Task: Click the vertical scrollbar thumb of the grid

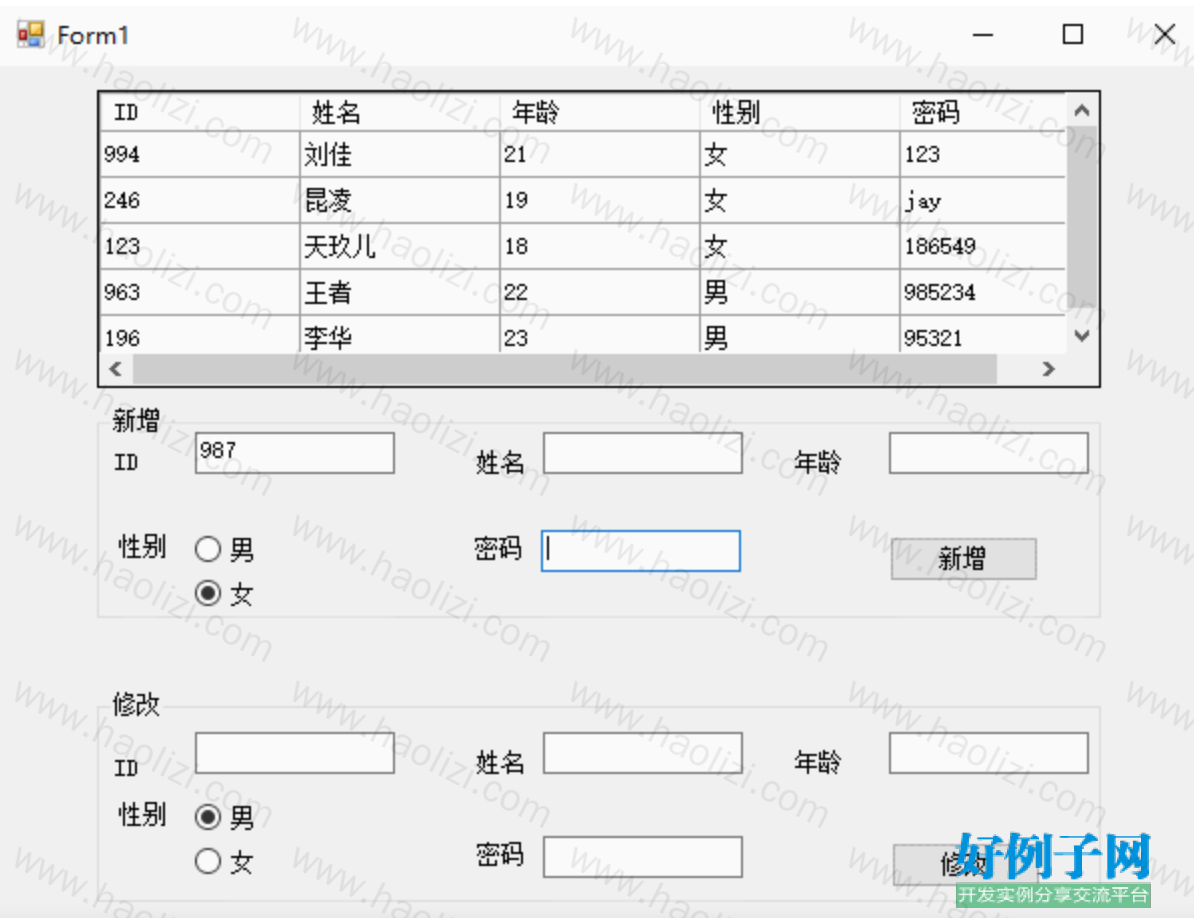Action: point(1081,217)
